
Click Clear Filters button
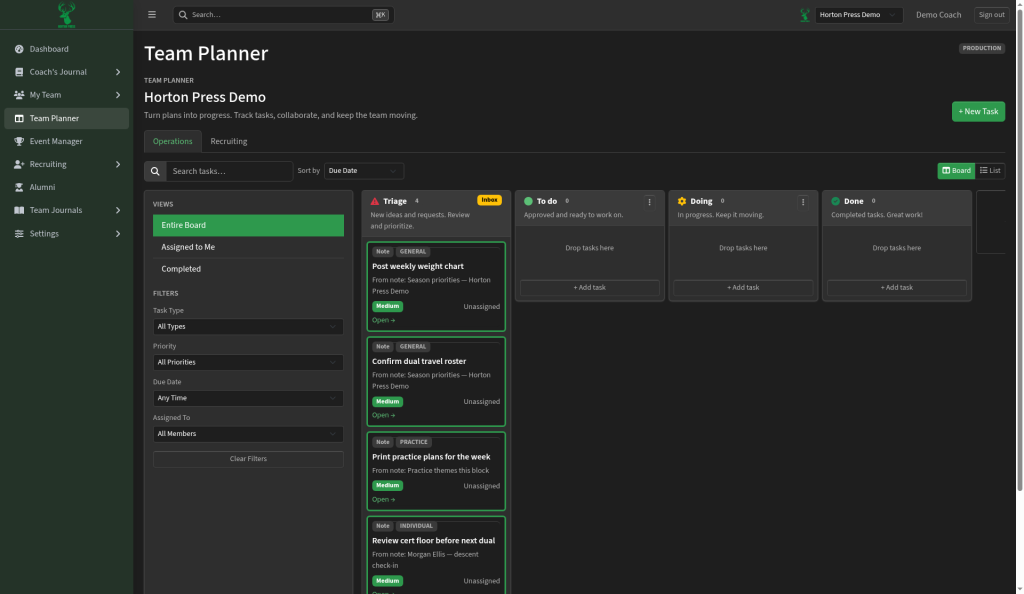coord(248,459)
